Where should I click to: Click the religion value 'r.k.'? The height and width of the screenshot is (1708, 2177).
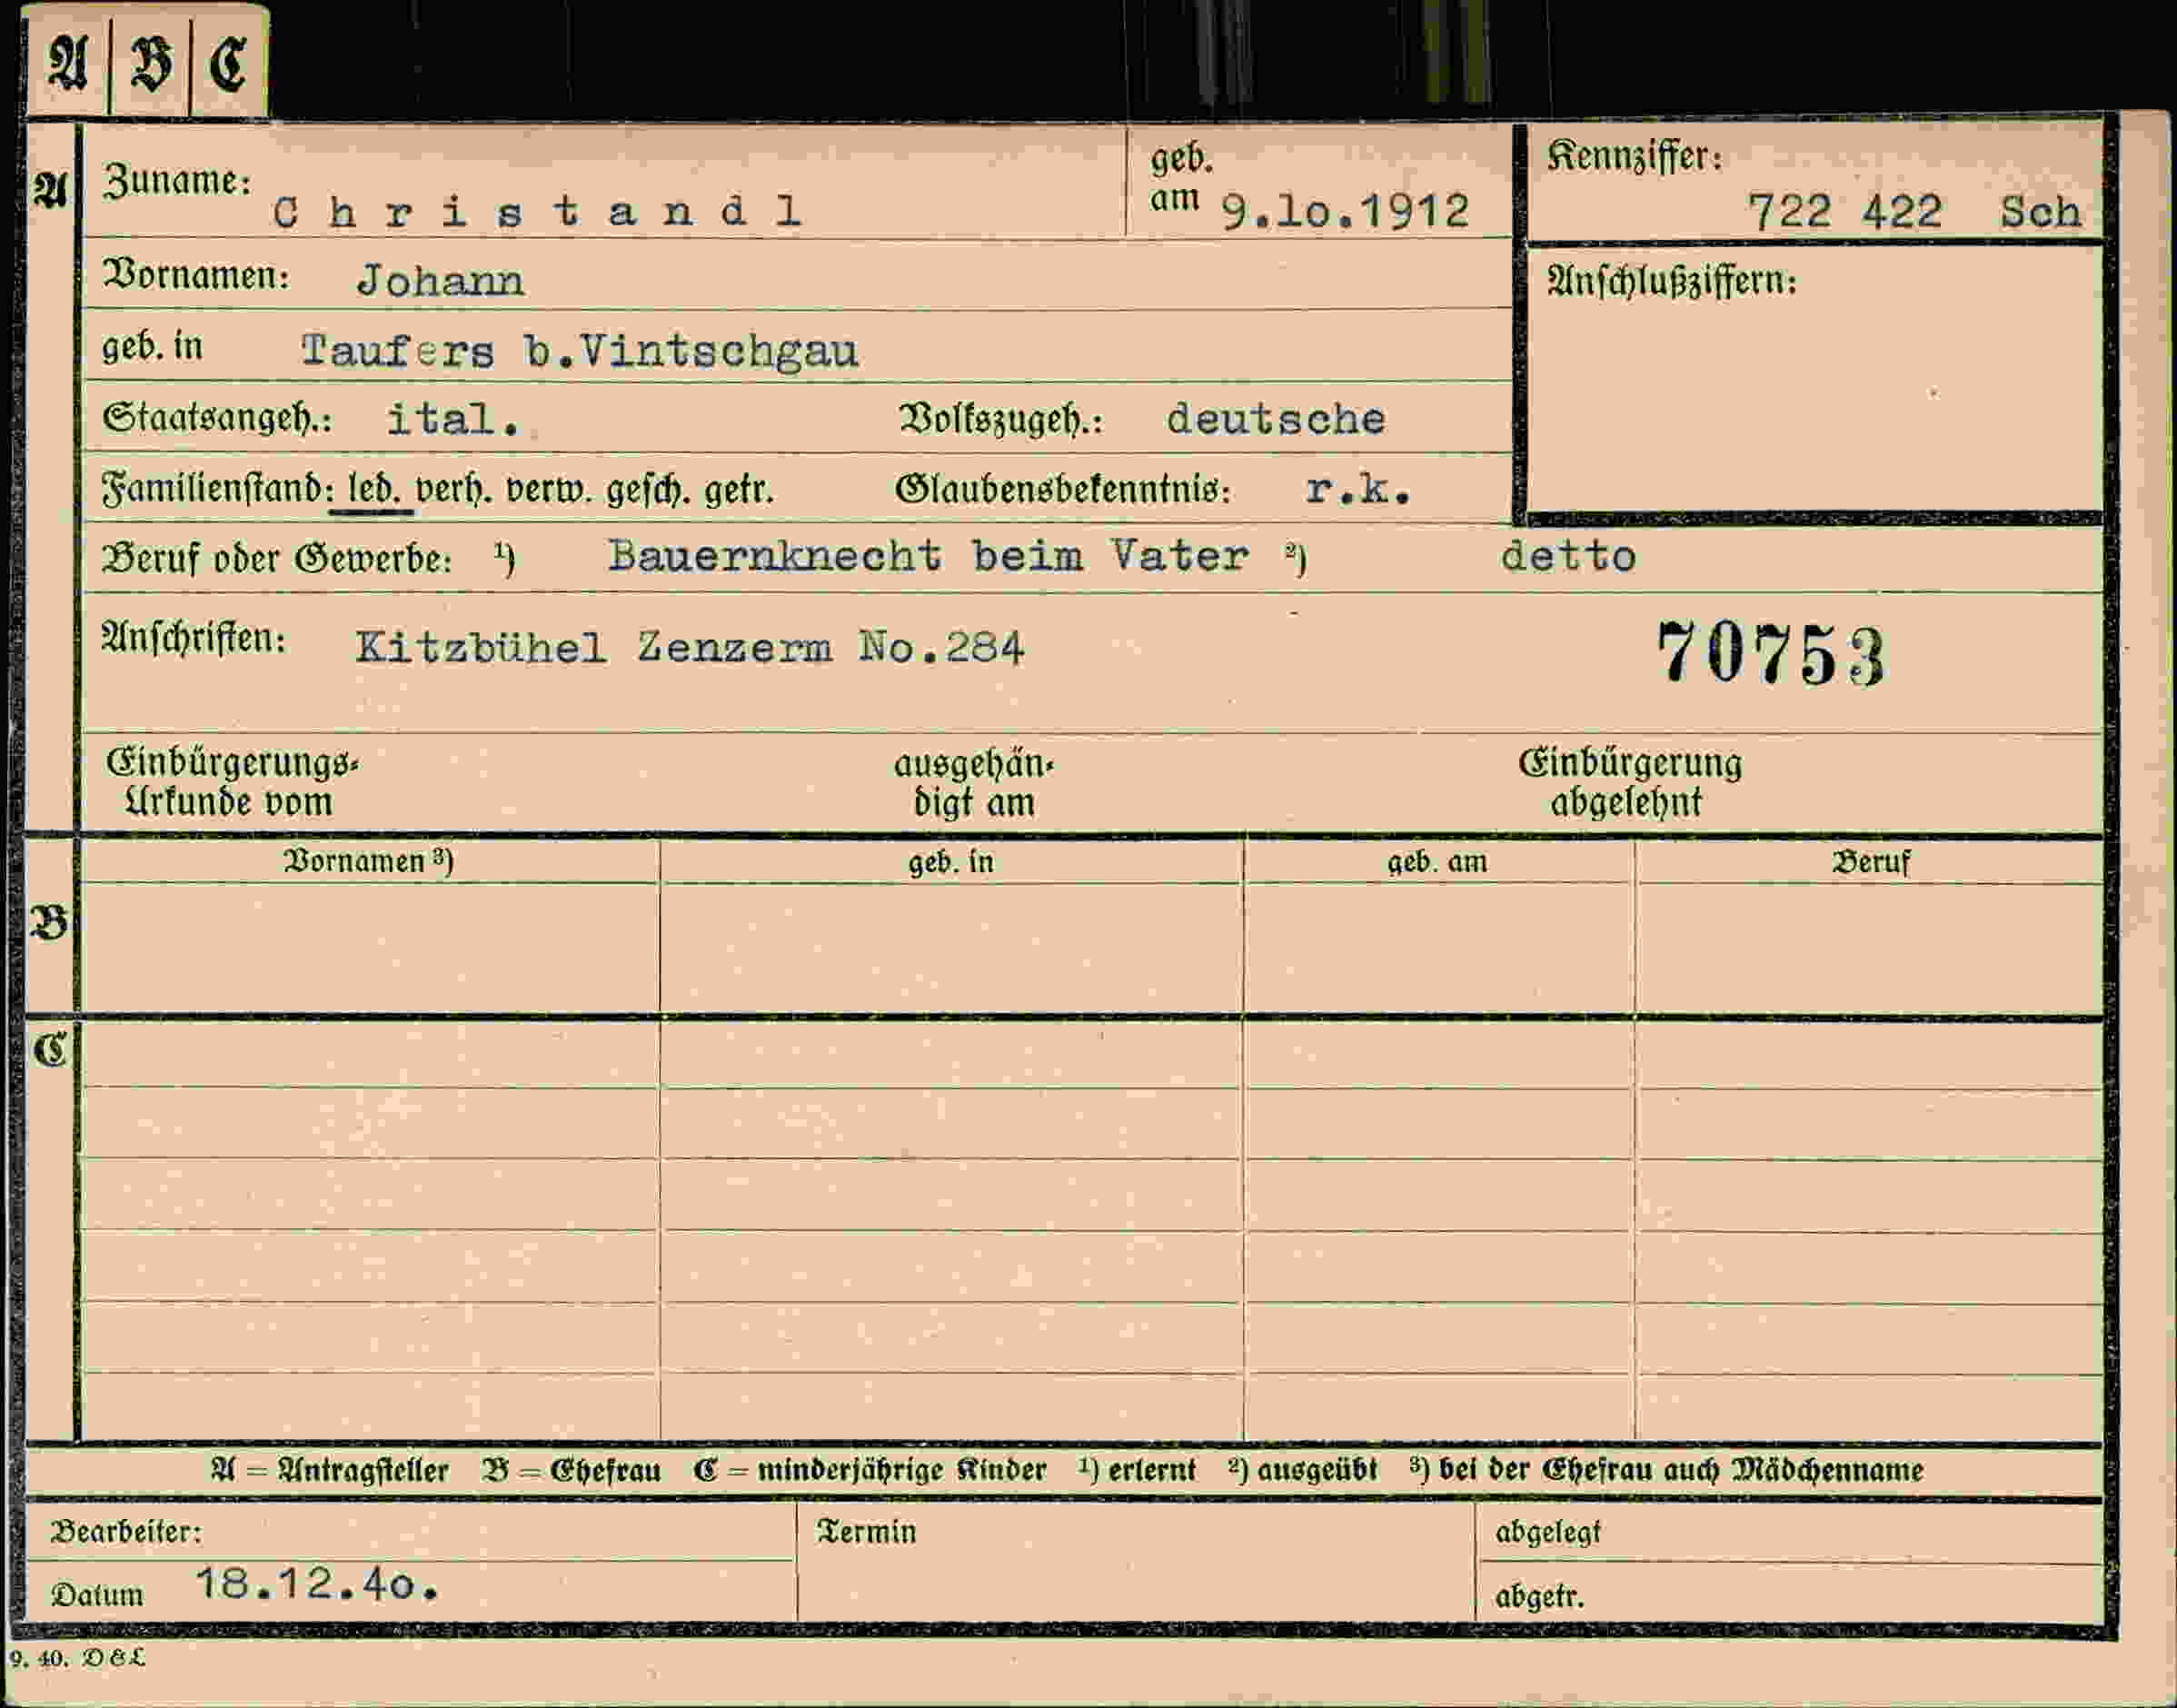click(1358, 489)
